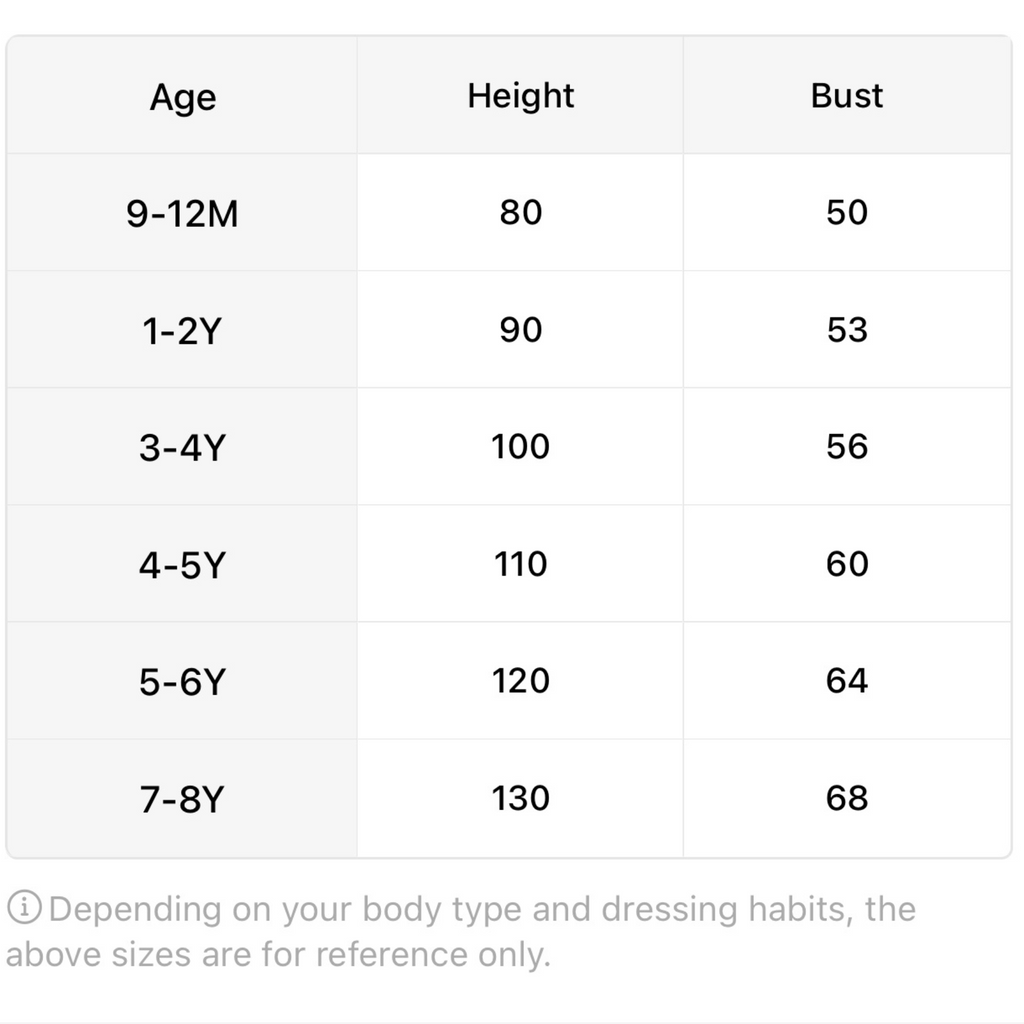Select the Bust column header
This screenshot has height=1024, width=1024.
pos(847,96)
